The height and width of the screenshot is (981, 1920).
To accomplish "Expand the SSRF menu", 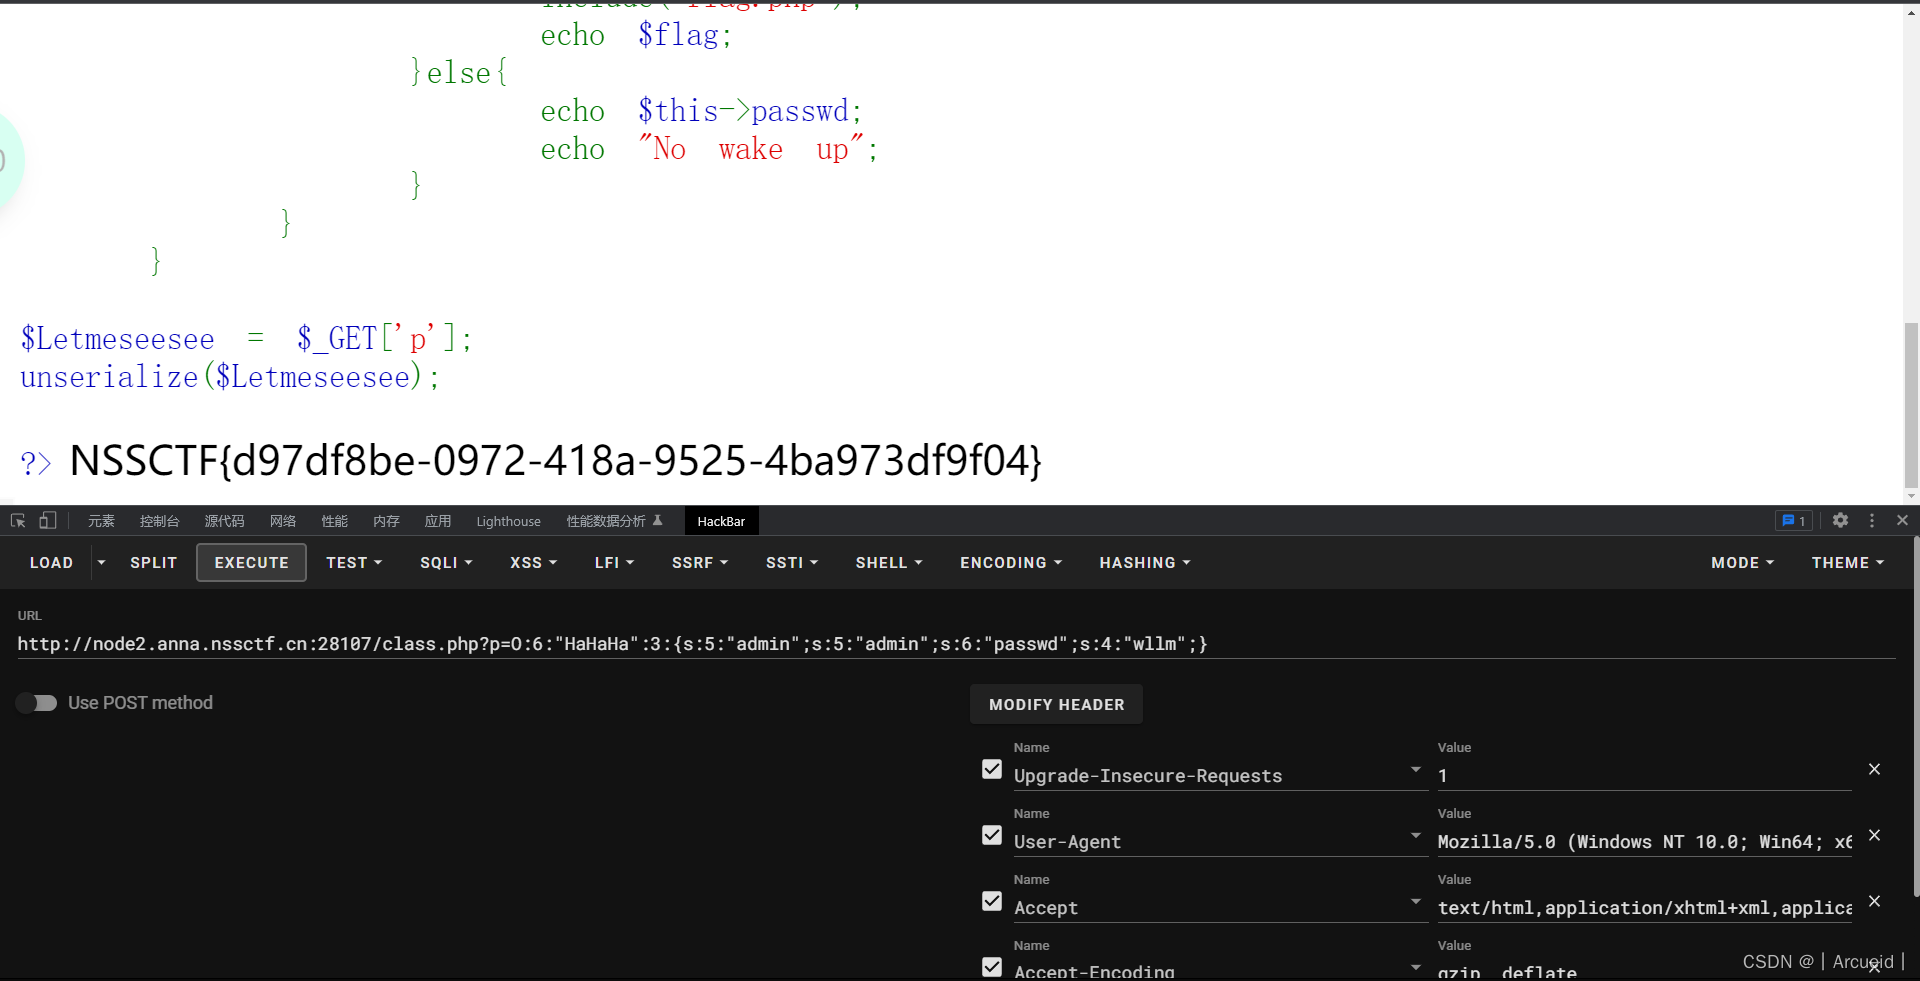I will [700, 563].
